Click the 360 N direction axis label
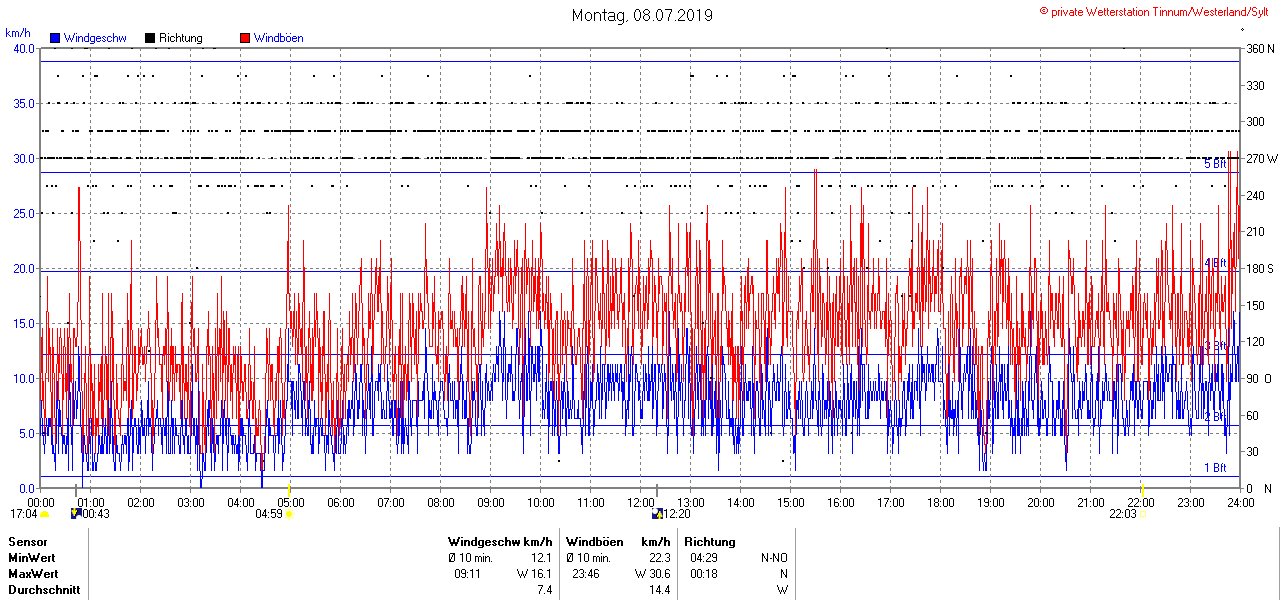The image size is (1280, 600). point(1260,48)
